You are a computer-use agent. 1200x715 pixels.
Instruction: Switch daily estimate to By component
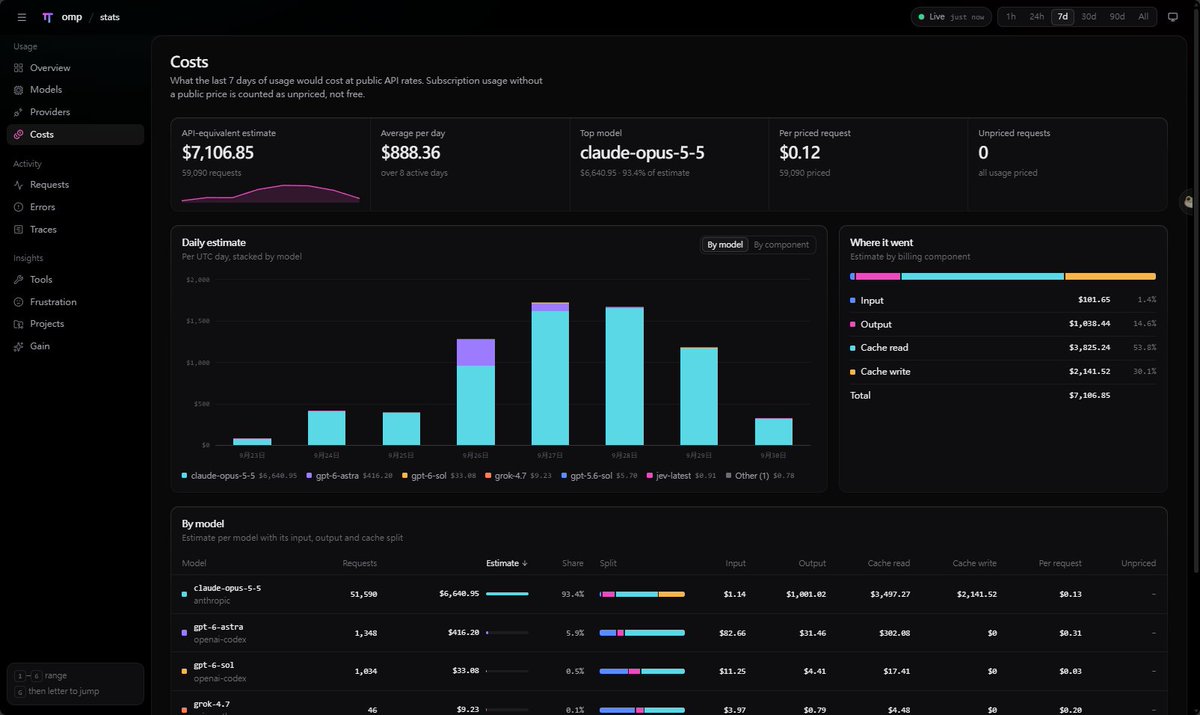coord(781,244)
